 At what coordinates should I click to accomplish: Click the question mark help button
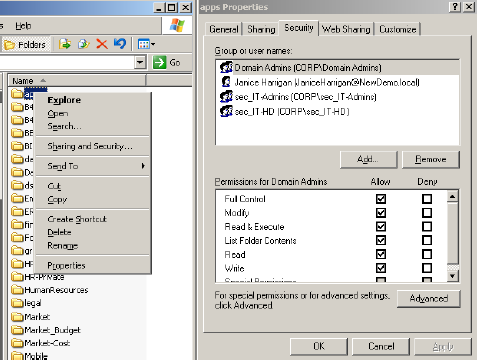pos(456,6)
